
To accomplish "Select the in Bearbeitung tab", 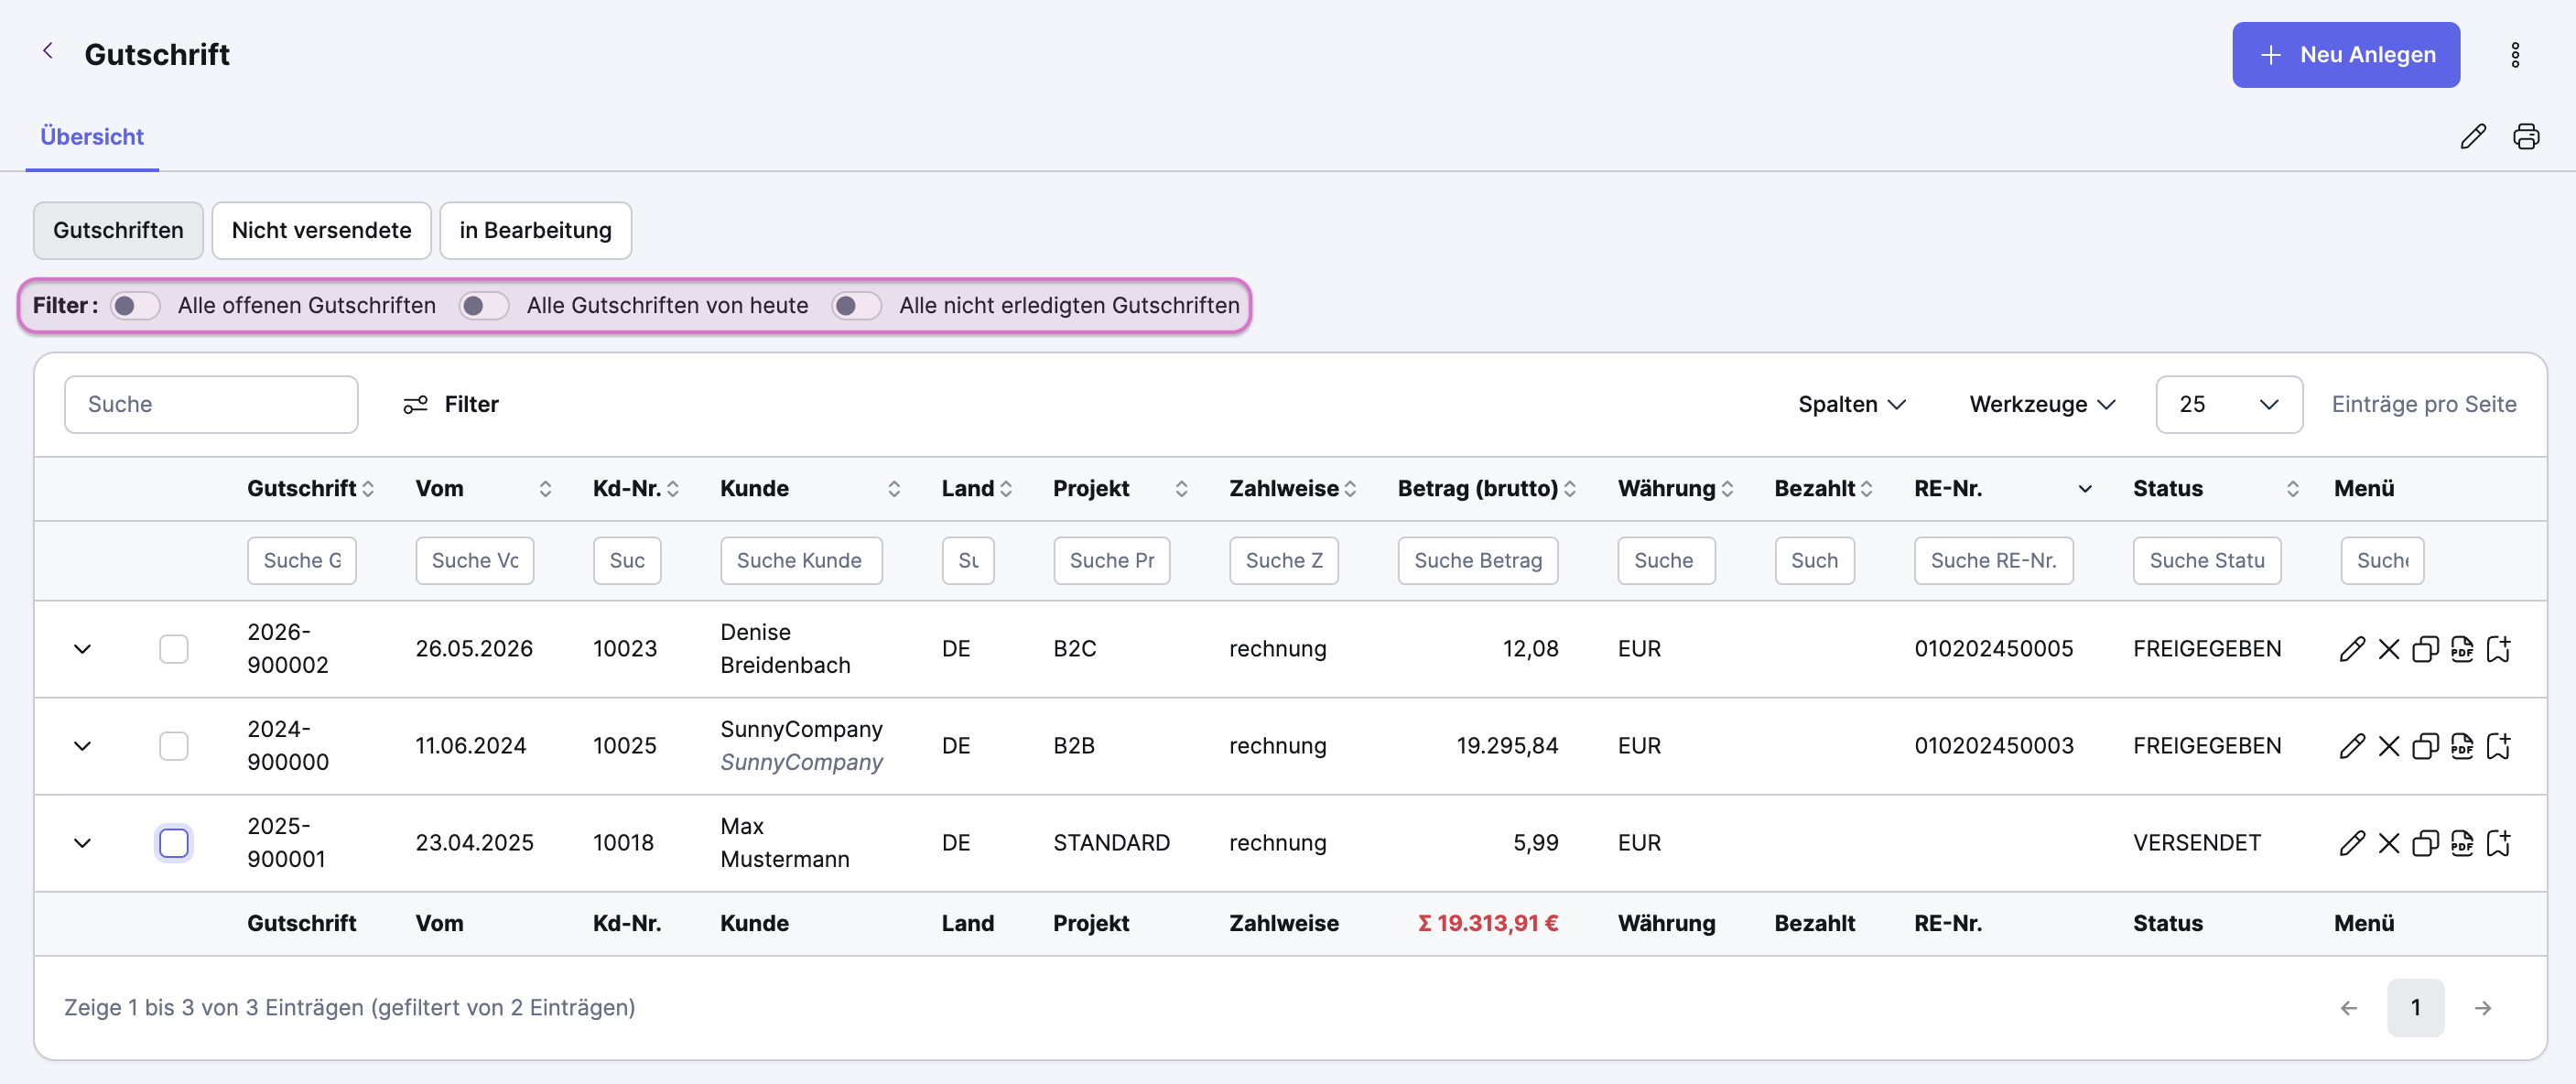I will (x=535, y=230).
